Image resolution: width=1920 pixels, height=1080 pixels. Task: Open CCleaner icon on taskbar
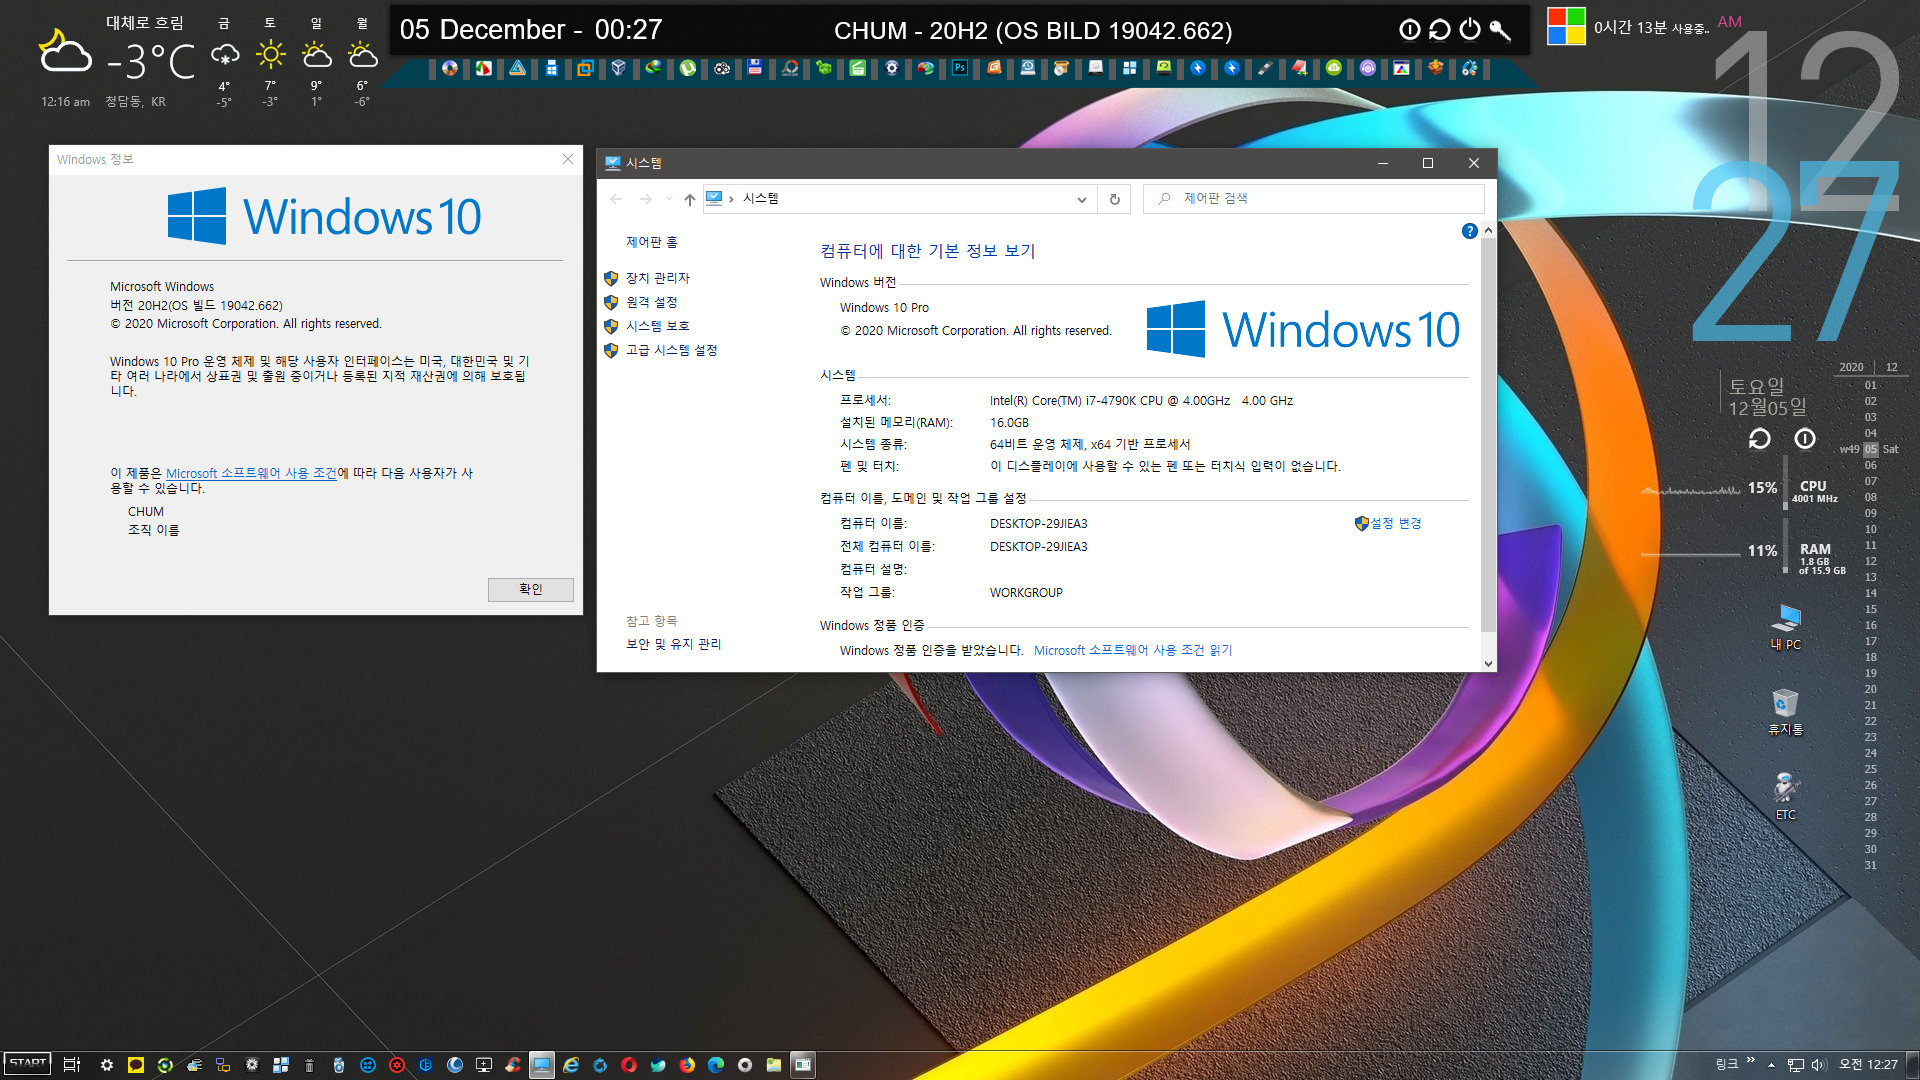coord(513,1065)
